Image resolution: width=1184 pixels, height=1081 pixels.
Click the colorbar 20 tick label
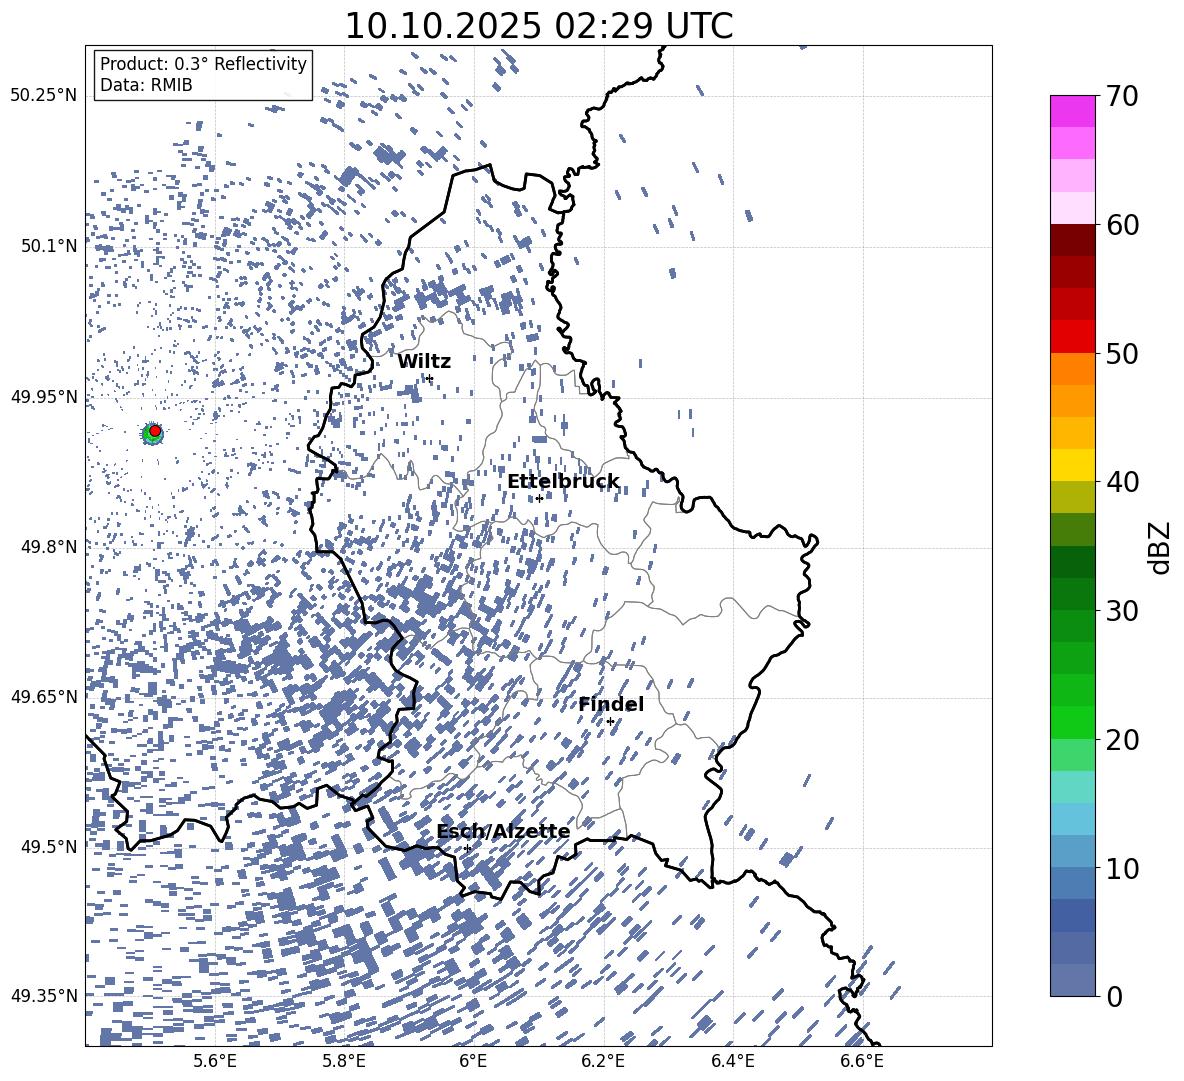(1122, 740)
